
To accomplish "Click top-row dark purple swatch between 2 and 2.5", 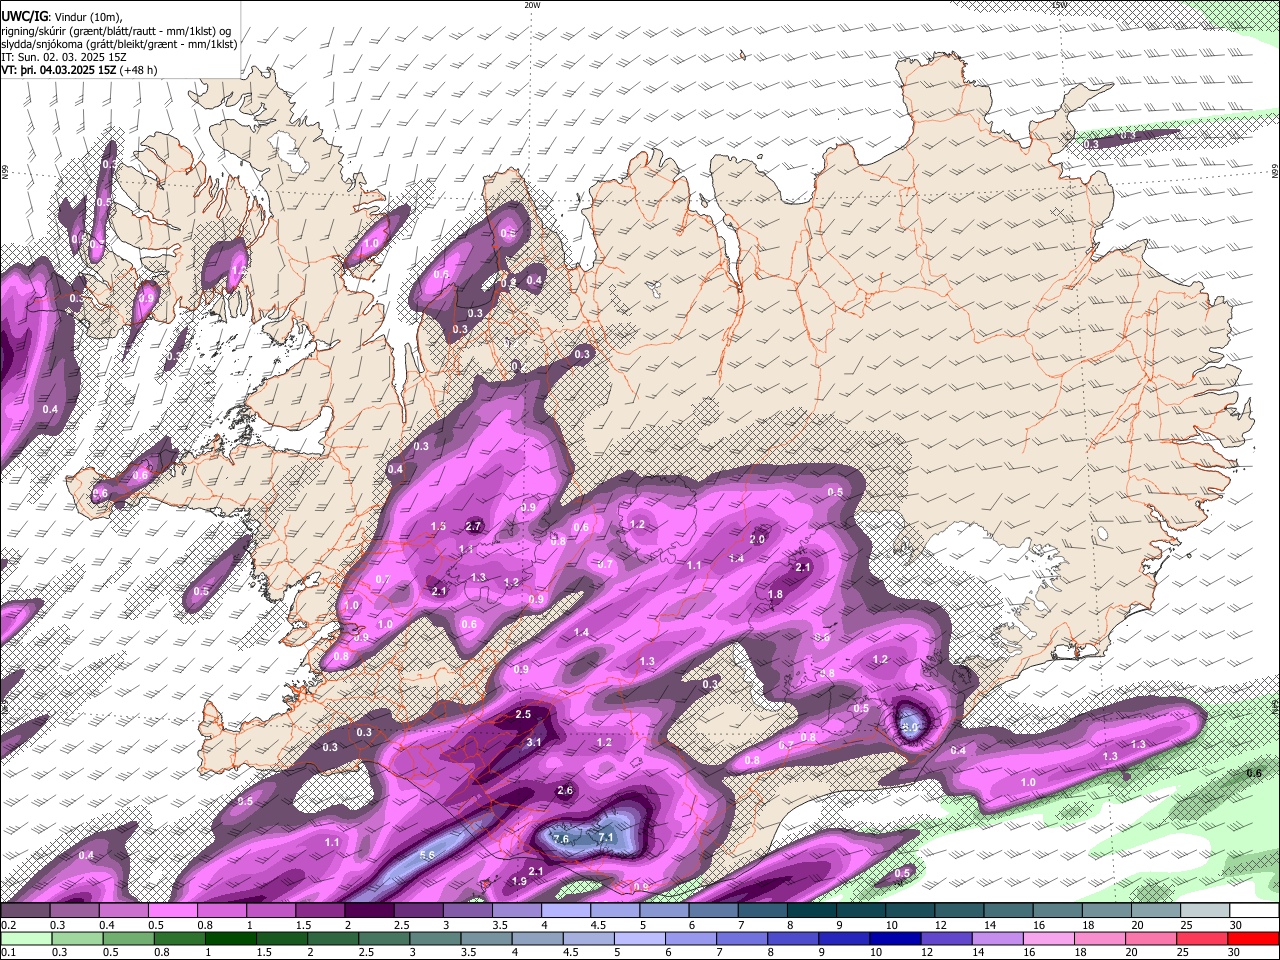I will point(368,911).
